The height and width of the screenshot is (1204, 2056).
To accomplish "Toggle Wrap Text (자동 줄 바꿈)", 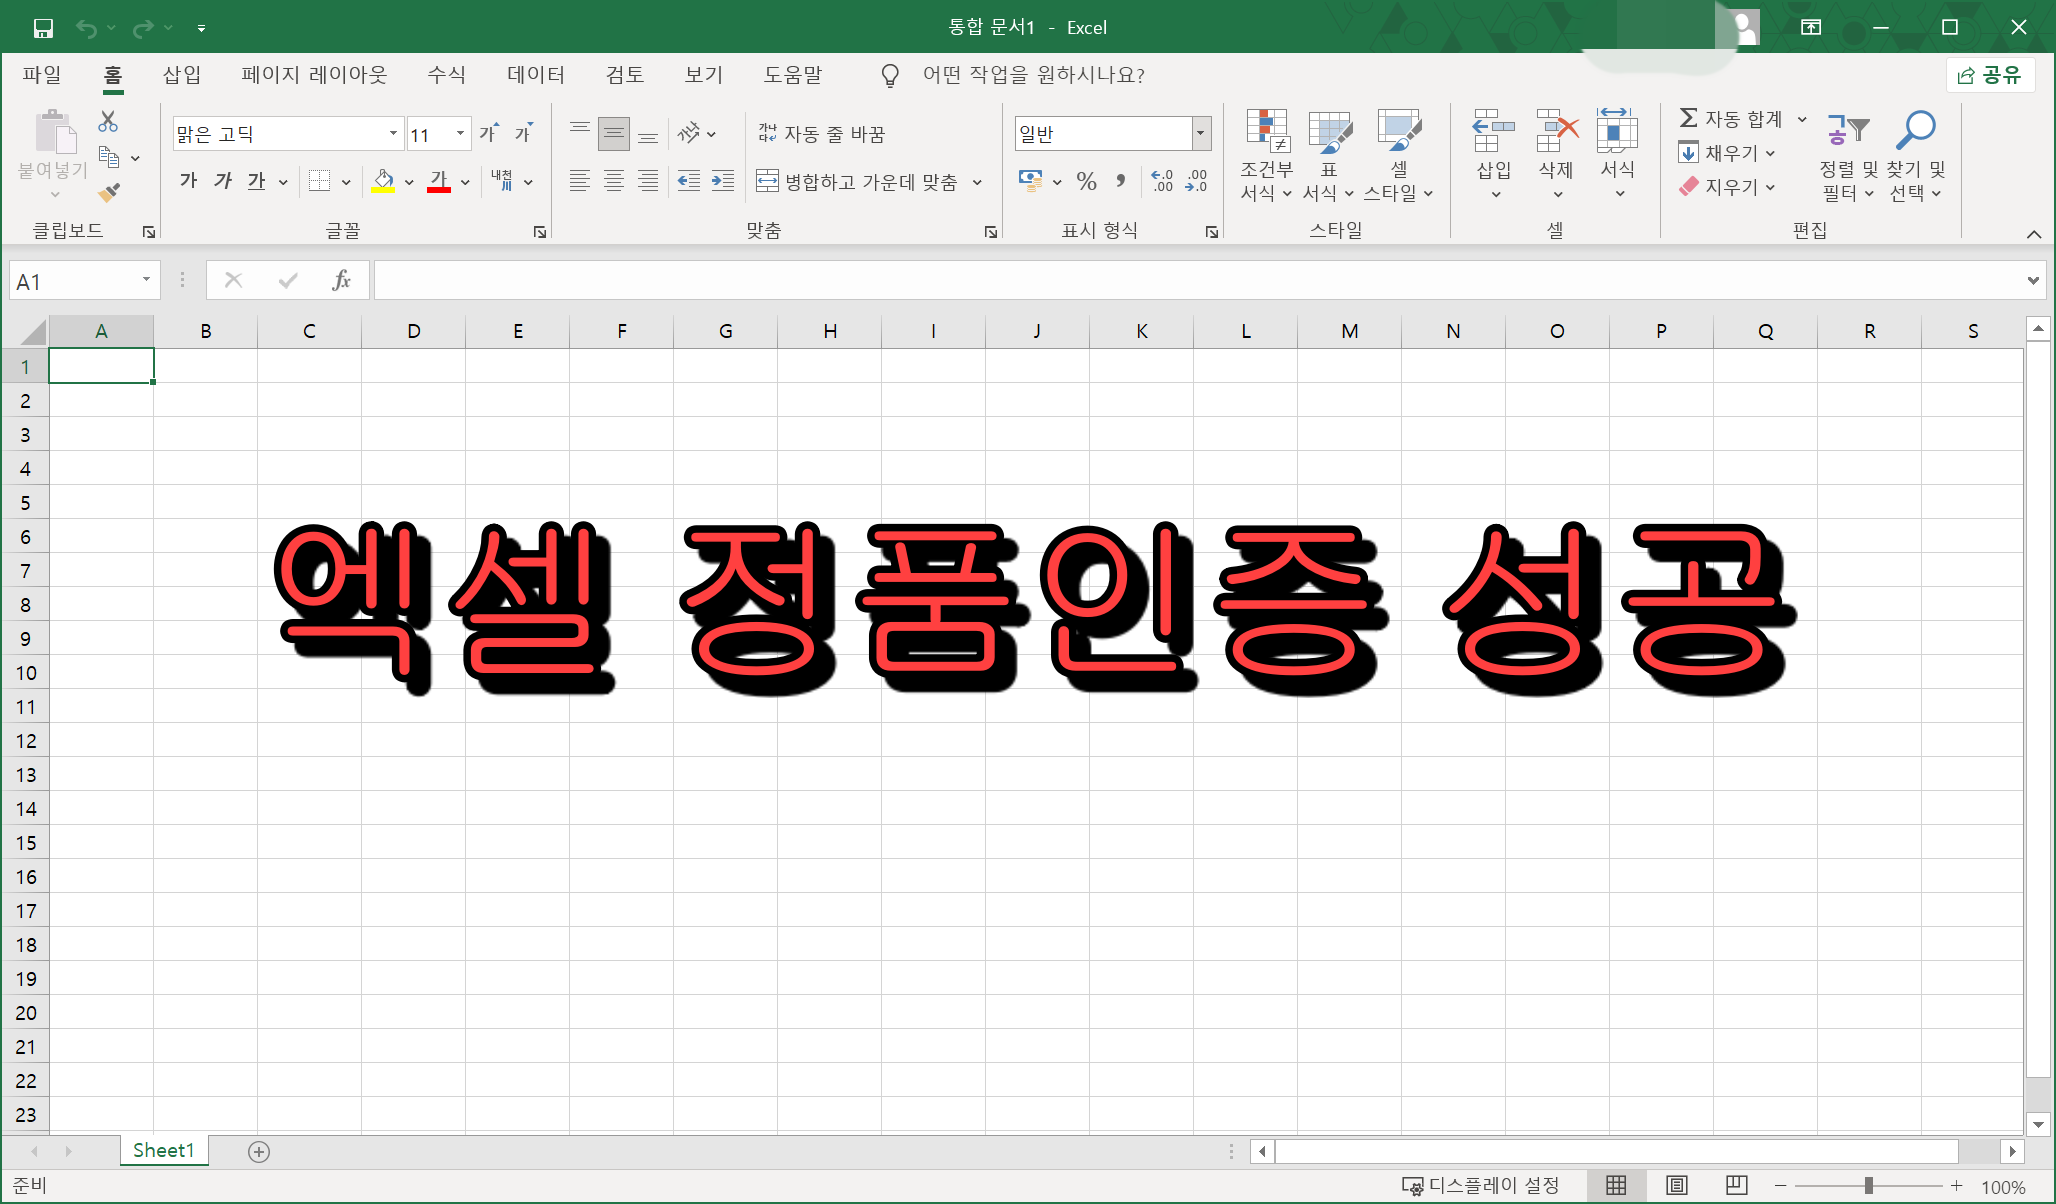I will tap(822, 133).
